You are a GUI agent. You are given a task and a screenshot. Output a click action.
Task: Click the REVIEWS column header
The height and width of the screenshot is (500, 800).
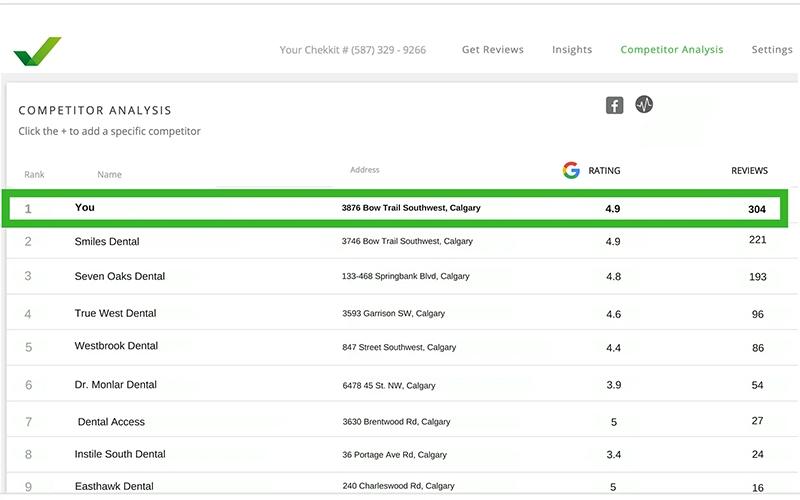(x=749, y=170)
